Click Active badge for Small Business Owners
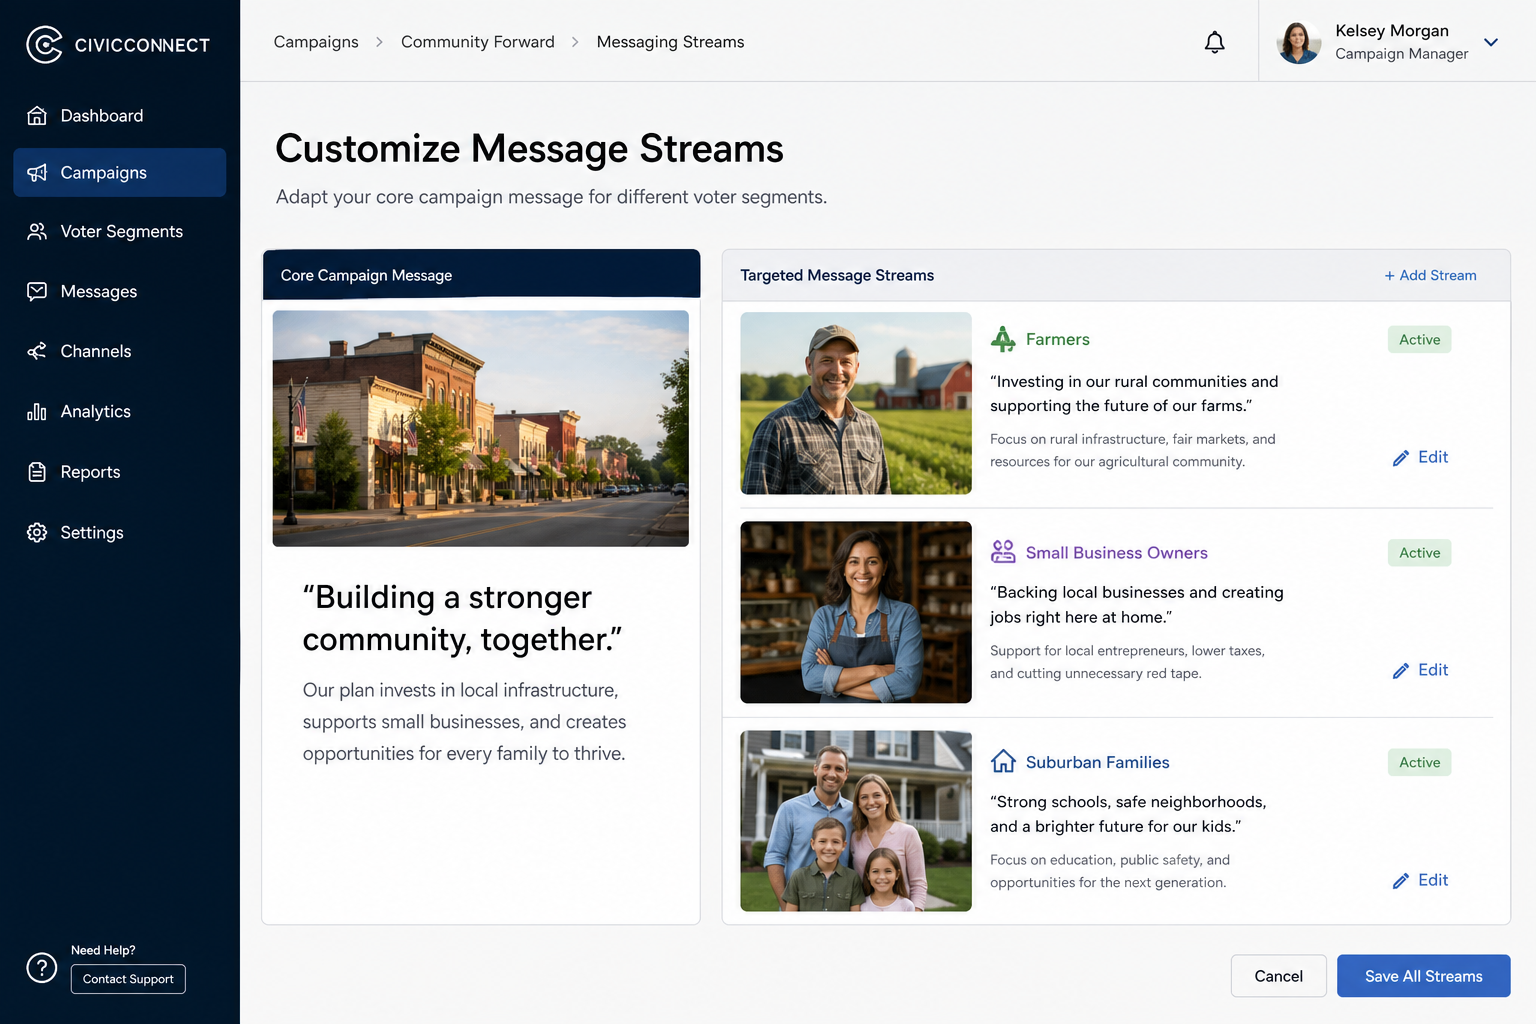This screenshot has width=1536, height=1024. (x=1420, y=553)
